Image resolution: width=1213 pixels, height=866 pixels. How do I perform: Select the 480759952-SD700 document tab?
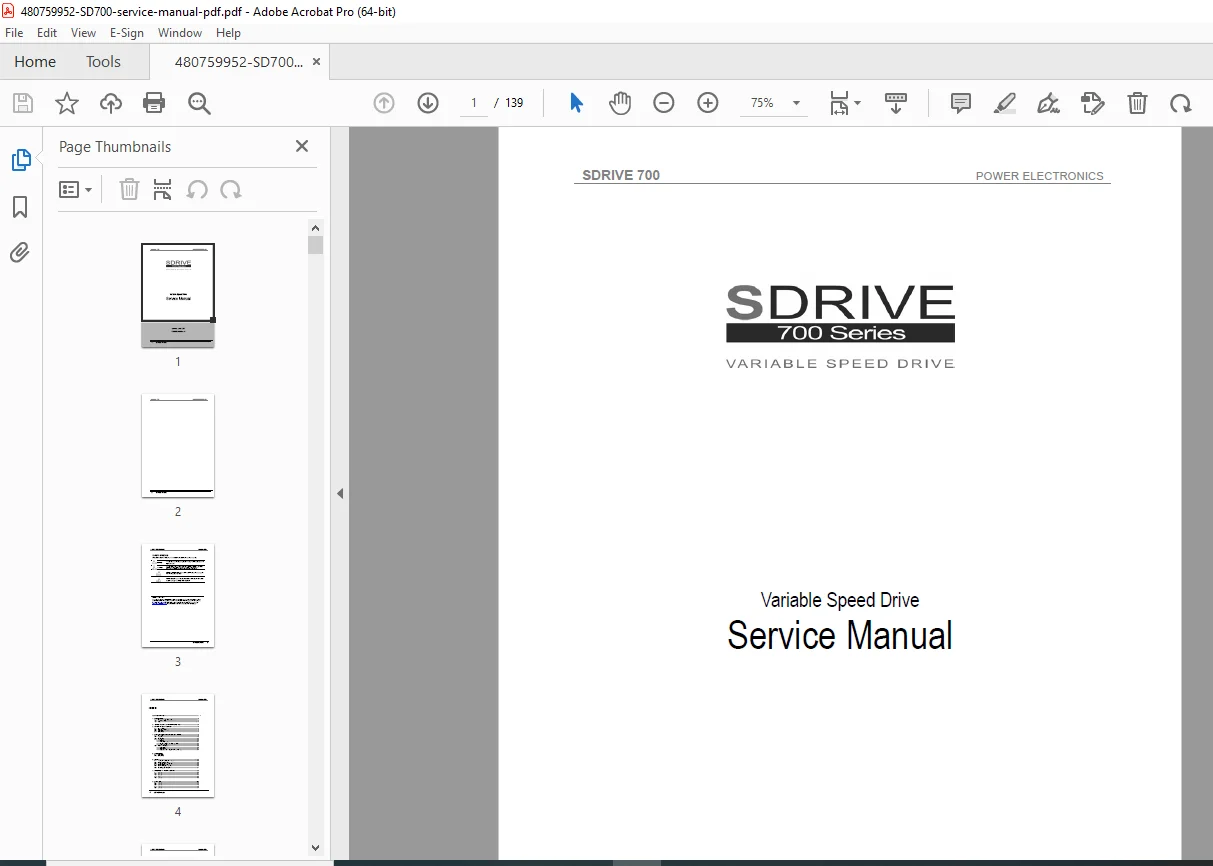(x=238, y=61)
